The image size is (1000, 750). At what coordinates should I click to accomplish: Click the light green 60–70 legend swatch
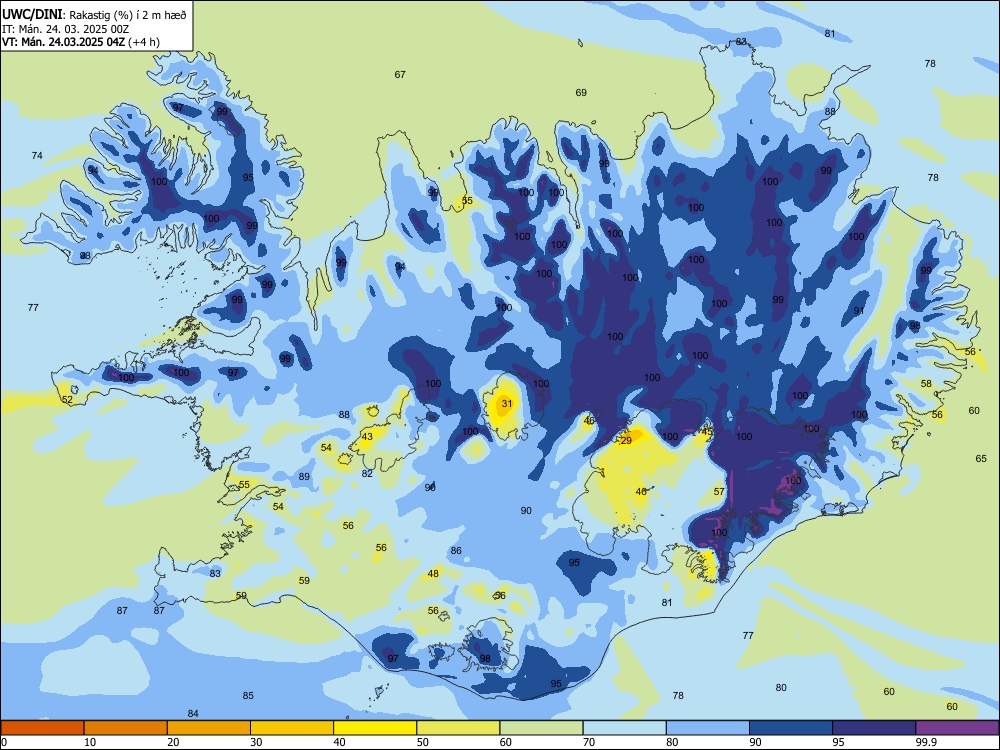[x=541, y=728]
